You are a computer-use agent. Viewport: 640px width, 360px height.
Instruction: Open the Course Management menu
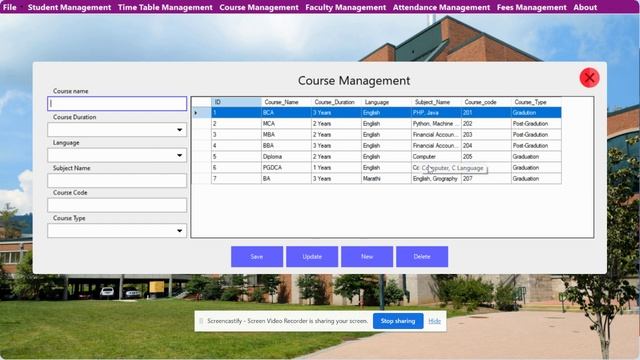pyautogui.click(x=259, y=7)
